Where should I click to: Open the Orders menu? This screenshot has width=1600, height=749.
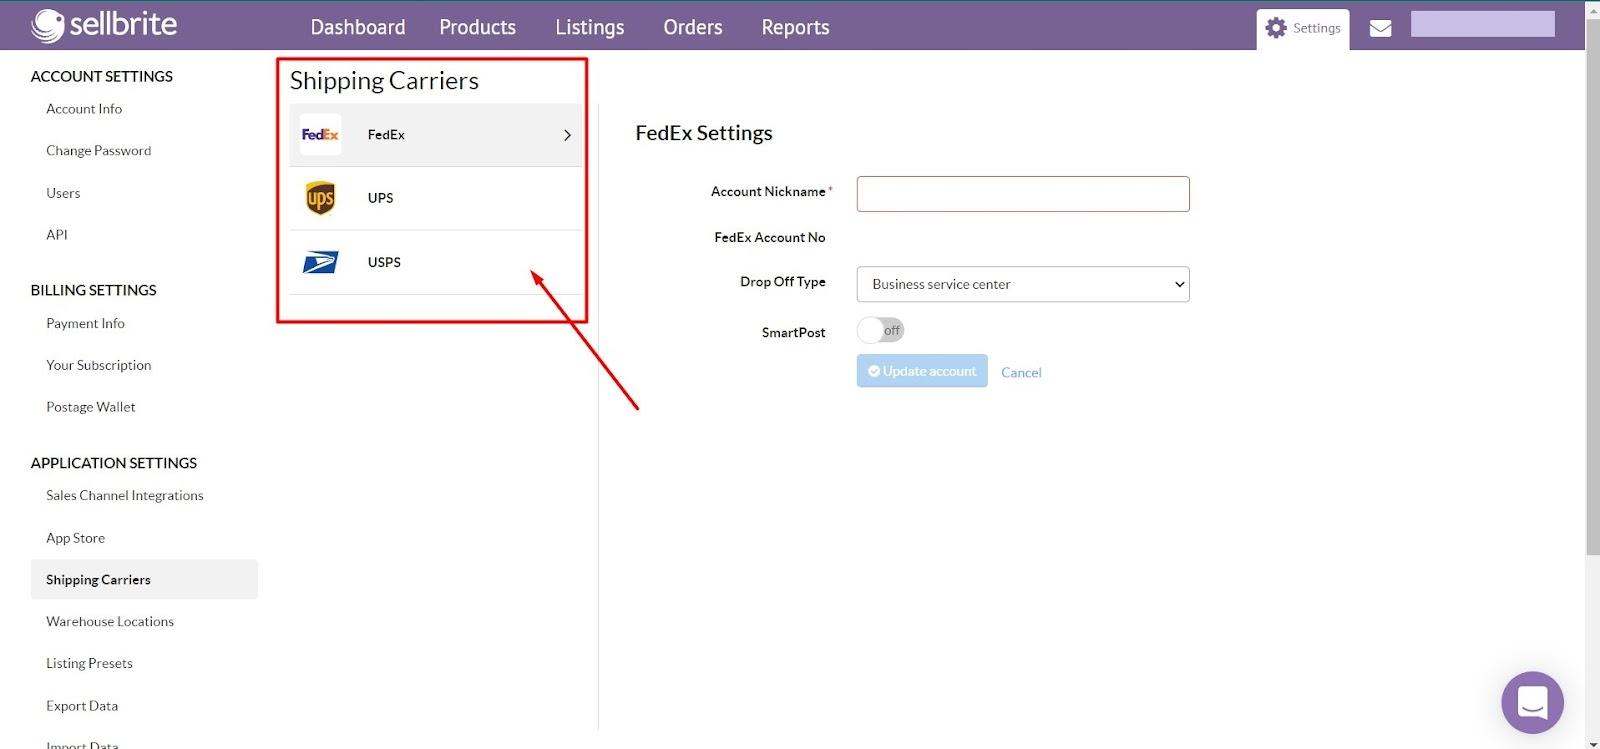(693, 27)
